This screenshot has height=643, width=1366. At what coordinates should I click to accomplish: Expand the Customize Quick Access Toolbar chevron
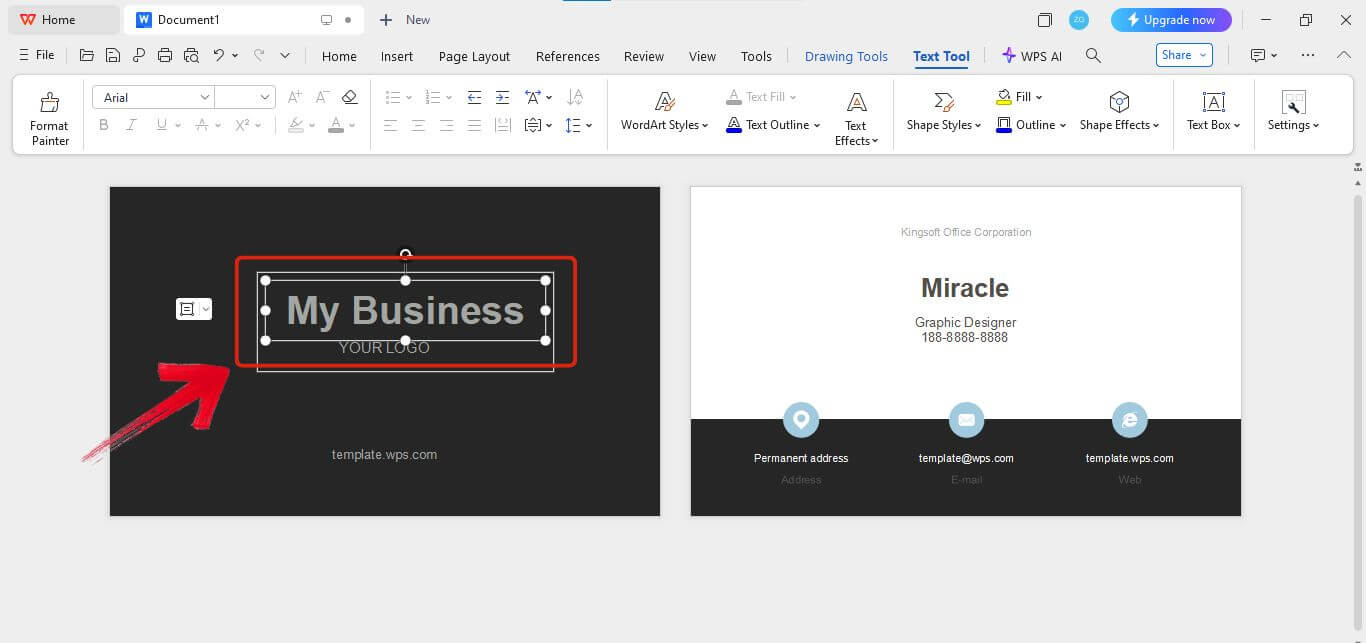click(x=285, y=56)
